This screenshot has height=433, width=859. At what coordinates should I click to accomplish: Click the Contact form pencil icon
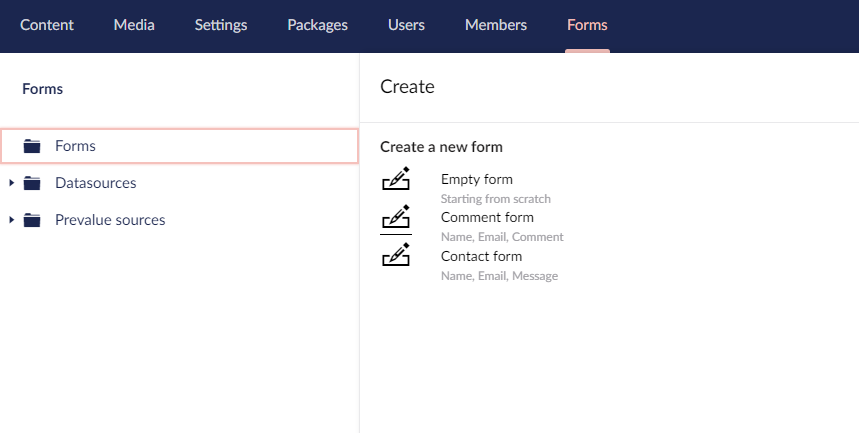click(x=396, y=254)
